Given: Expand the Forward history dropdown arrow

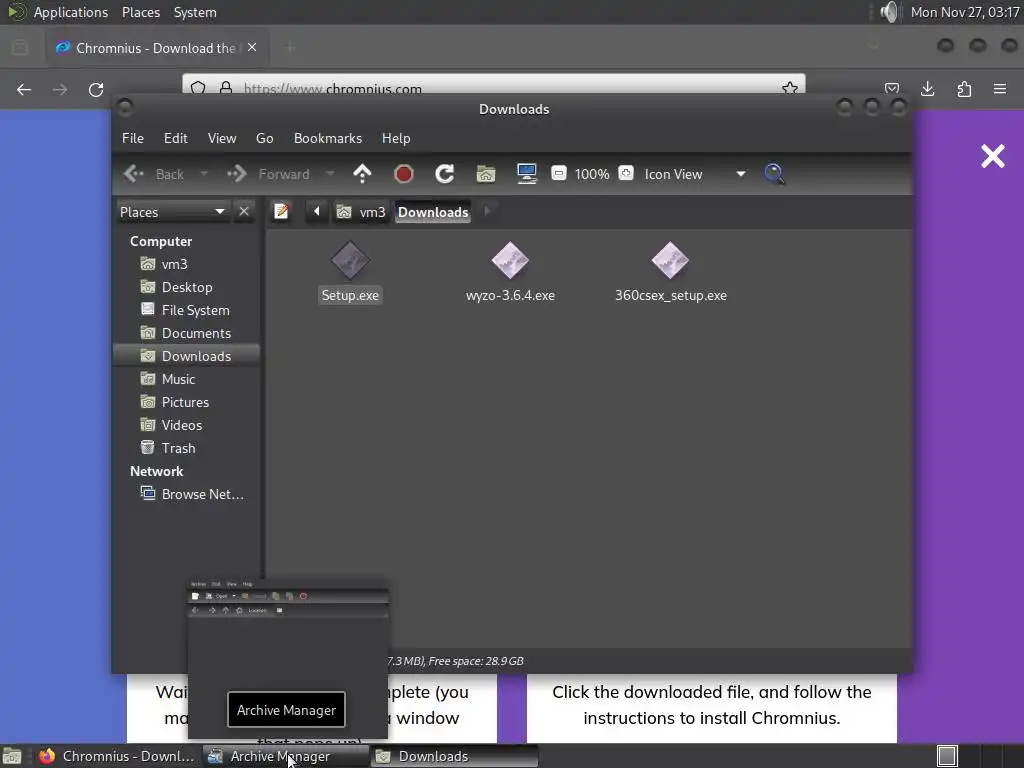Looking at the screenshot, I should [330, 174].
